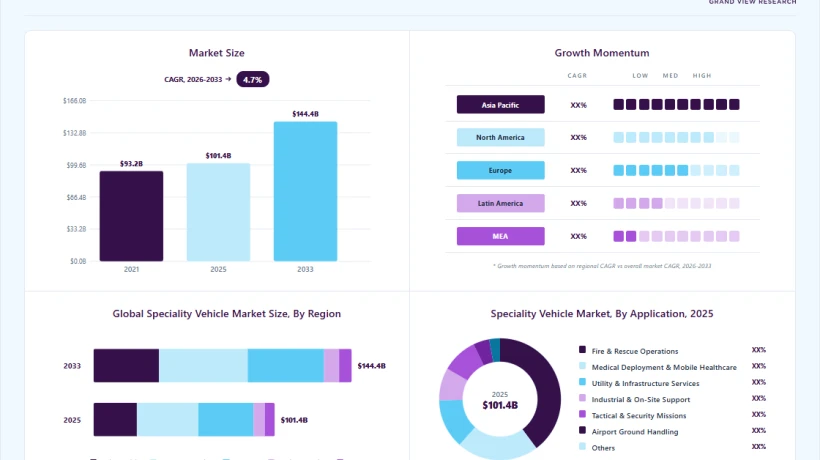Click the Global Speciality Vehicle Market Size heading
820x460 pixels.
point(226,314)
